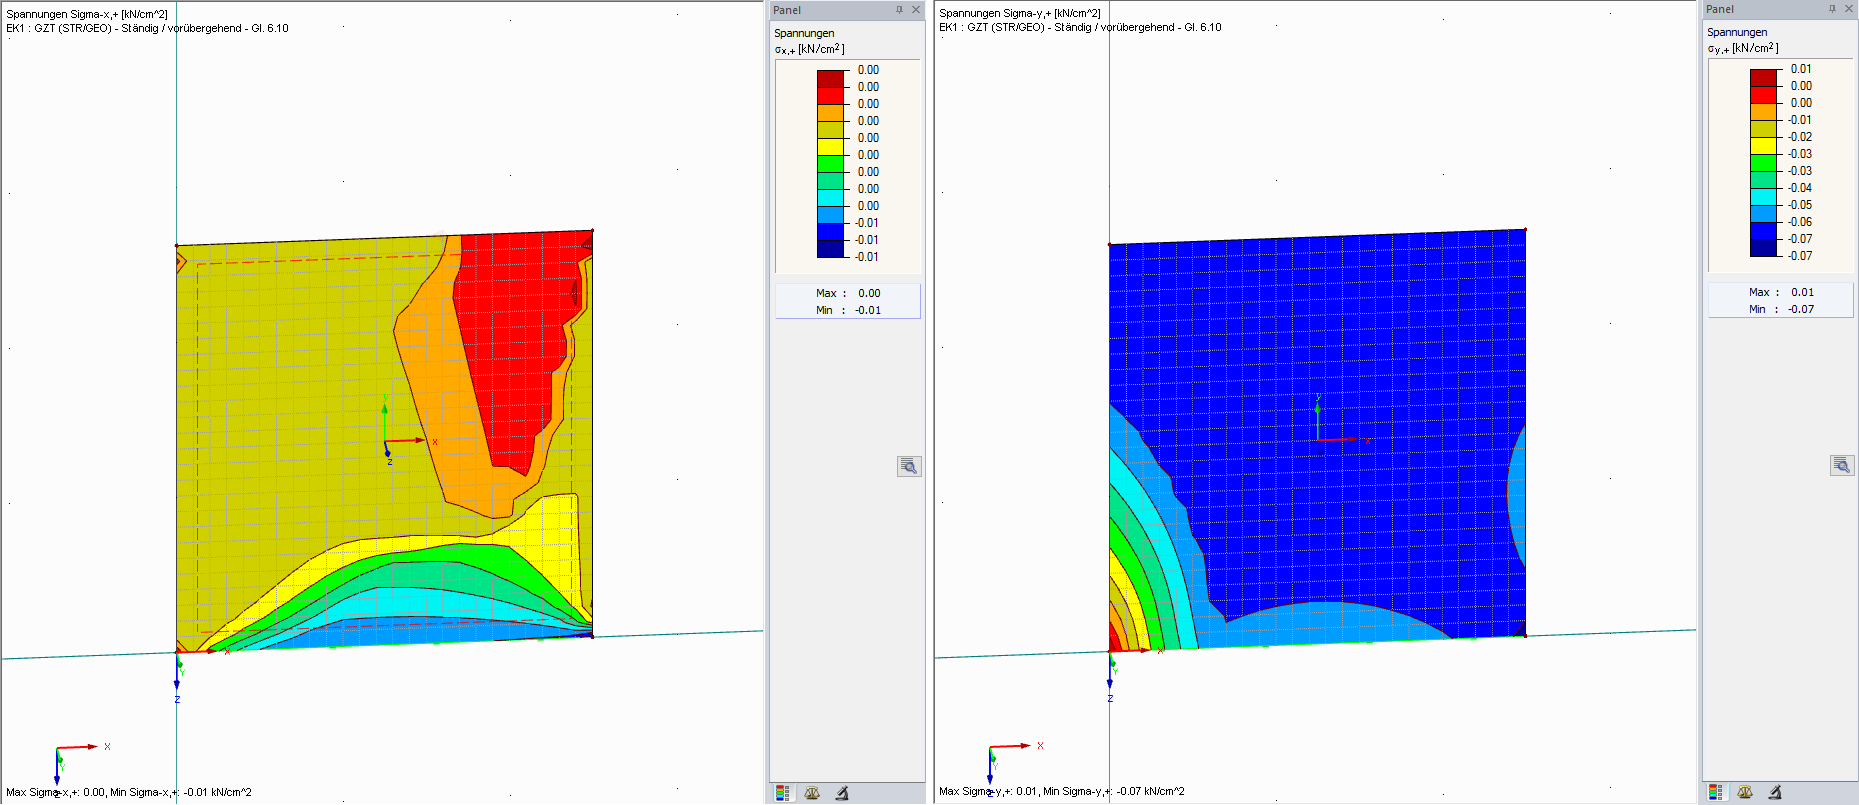
Task: Select bright green swatch in sigma-x legend
Action: pyautogui.click(x=830, y=164)
